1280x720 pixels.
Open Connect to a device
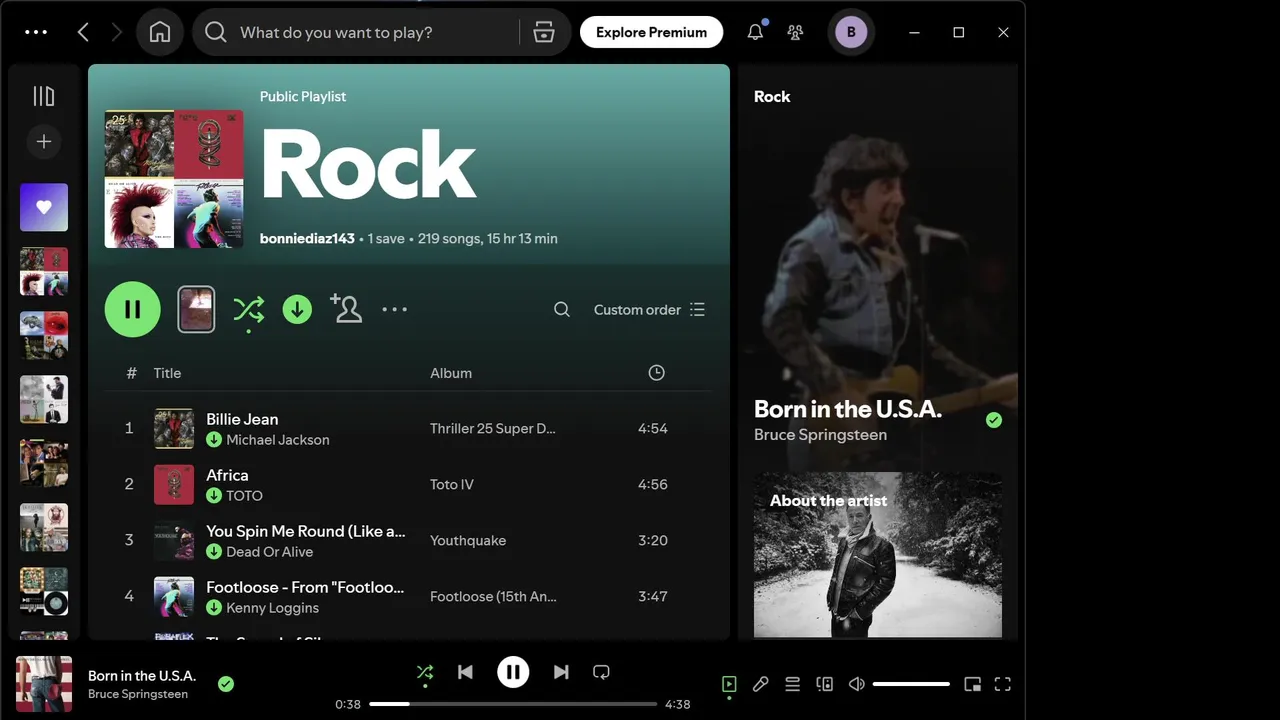(x=825, y=684)
